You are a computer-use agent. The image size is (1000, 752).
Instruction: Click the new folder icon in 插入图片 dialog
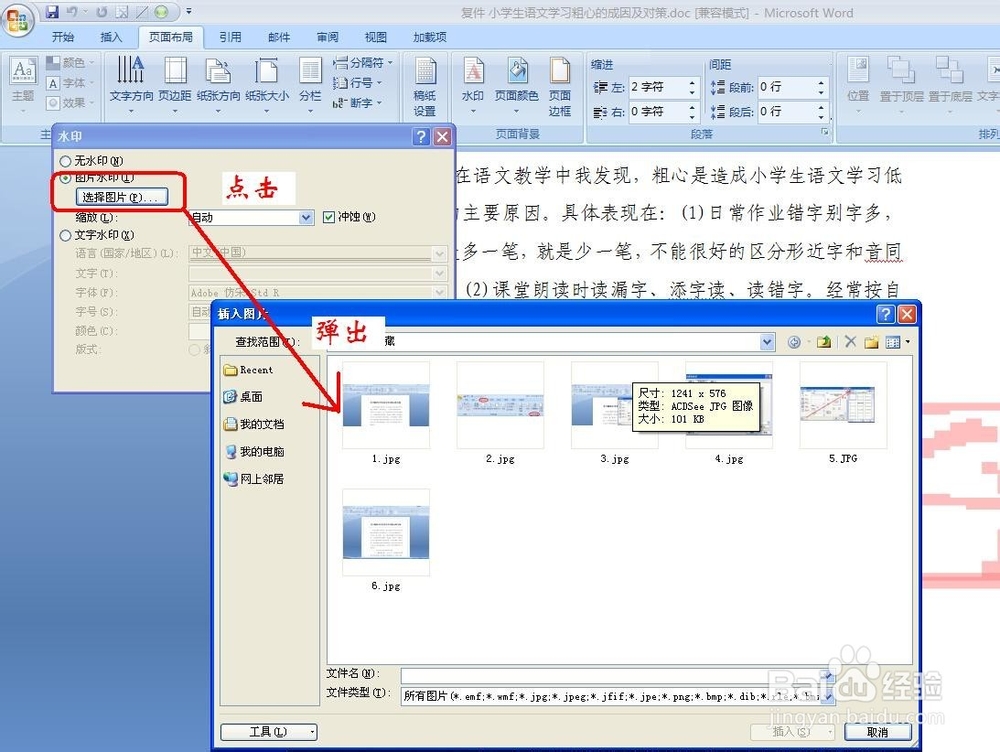(871, 342)
